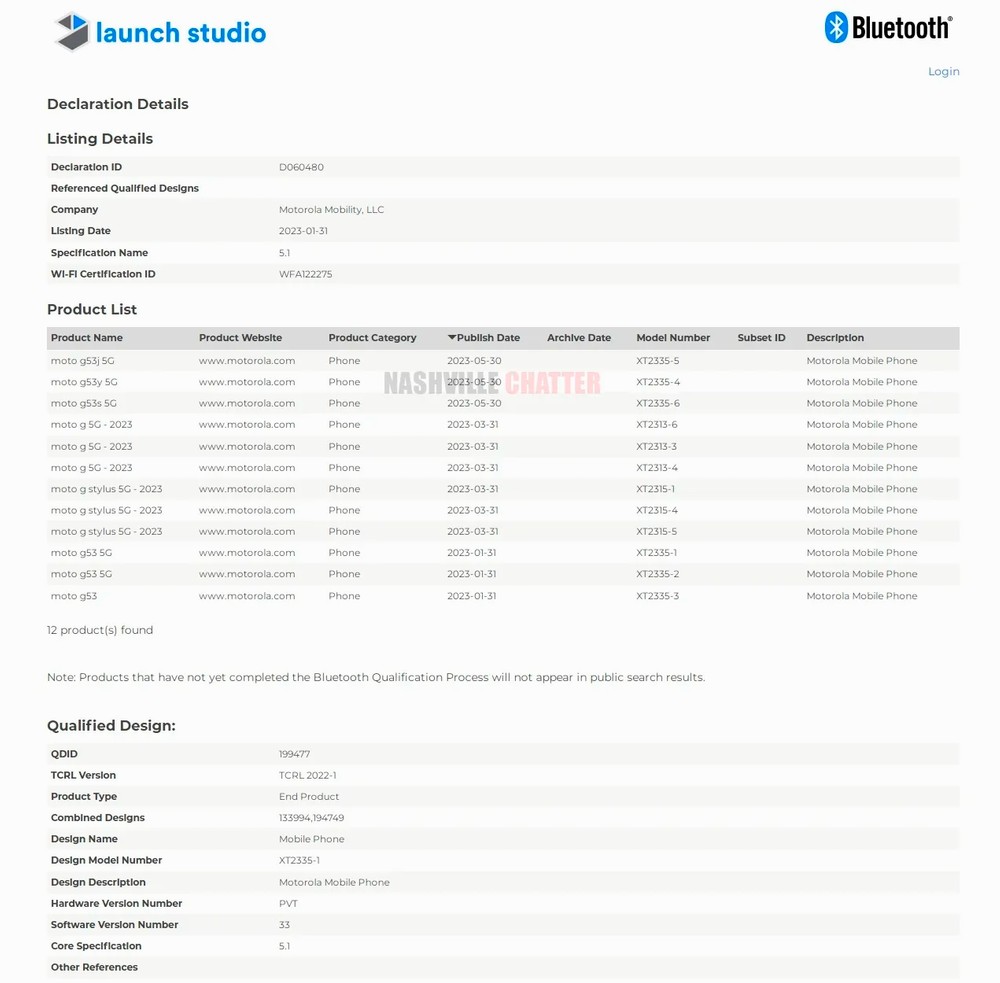Image resolution: width=1000 pixels, height=983 pixels.
Task: Select the moto g53y 5G product name
Action: [x=84, y=382]
